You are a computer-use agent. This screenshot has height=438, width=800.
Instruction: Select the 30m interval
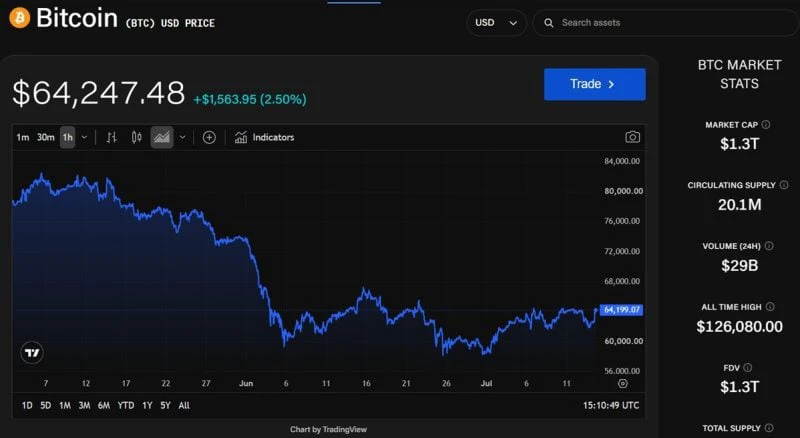coord(45,137)
